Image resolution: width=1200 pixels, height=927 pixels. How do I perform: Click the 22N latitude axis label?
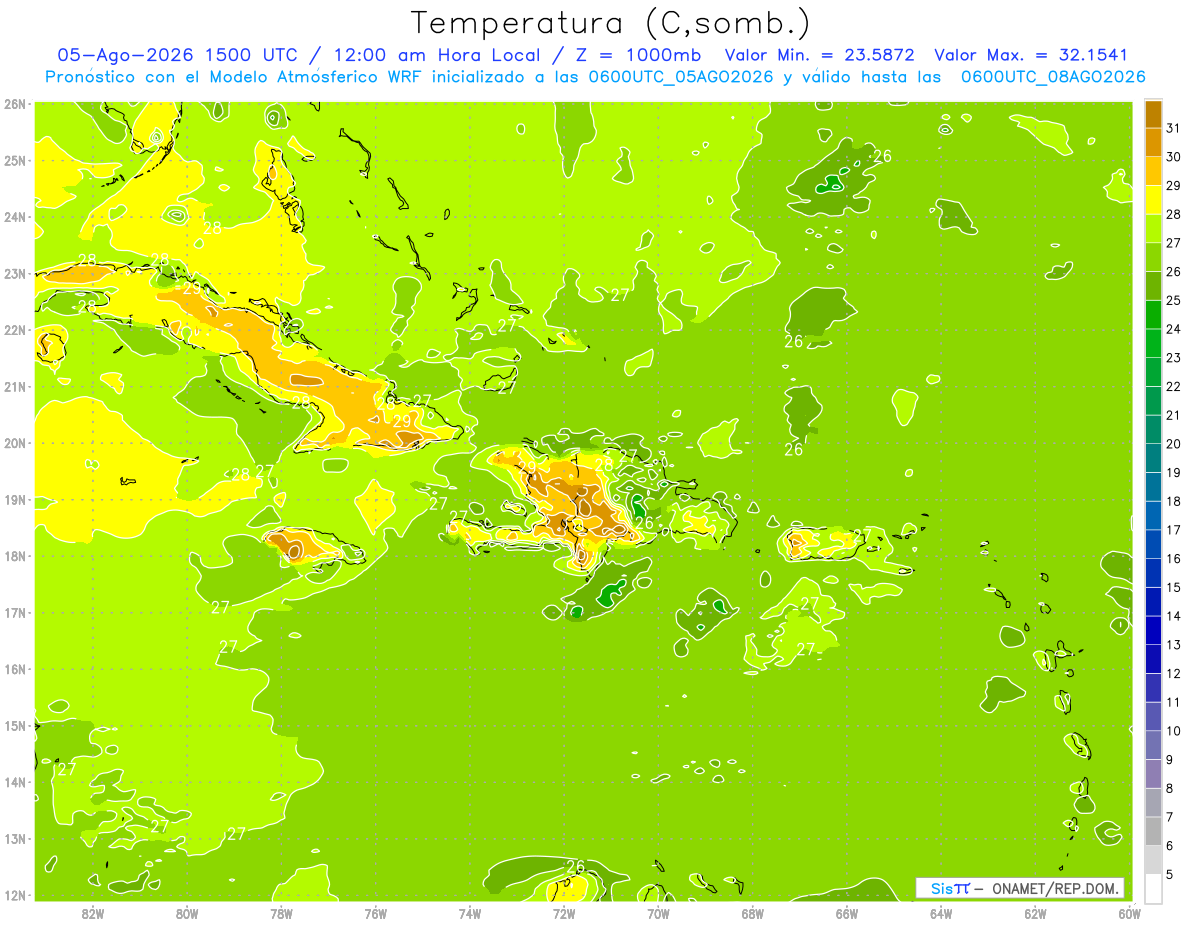click(15, 330)
